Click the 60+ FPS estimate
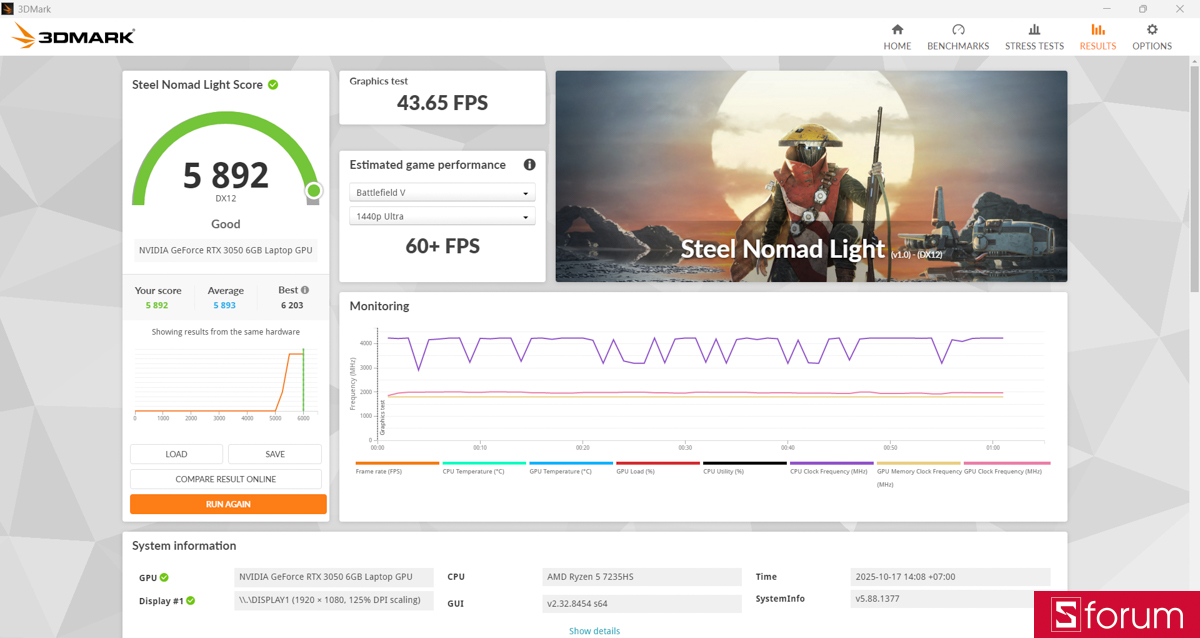 442,246
